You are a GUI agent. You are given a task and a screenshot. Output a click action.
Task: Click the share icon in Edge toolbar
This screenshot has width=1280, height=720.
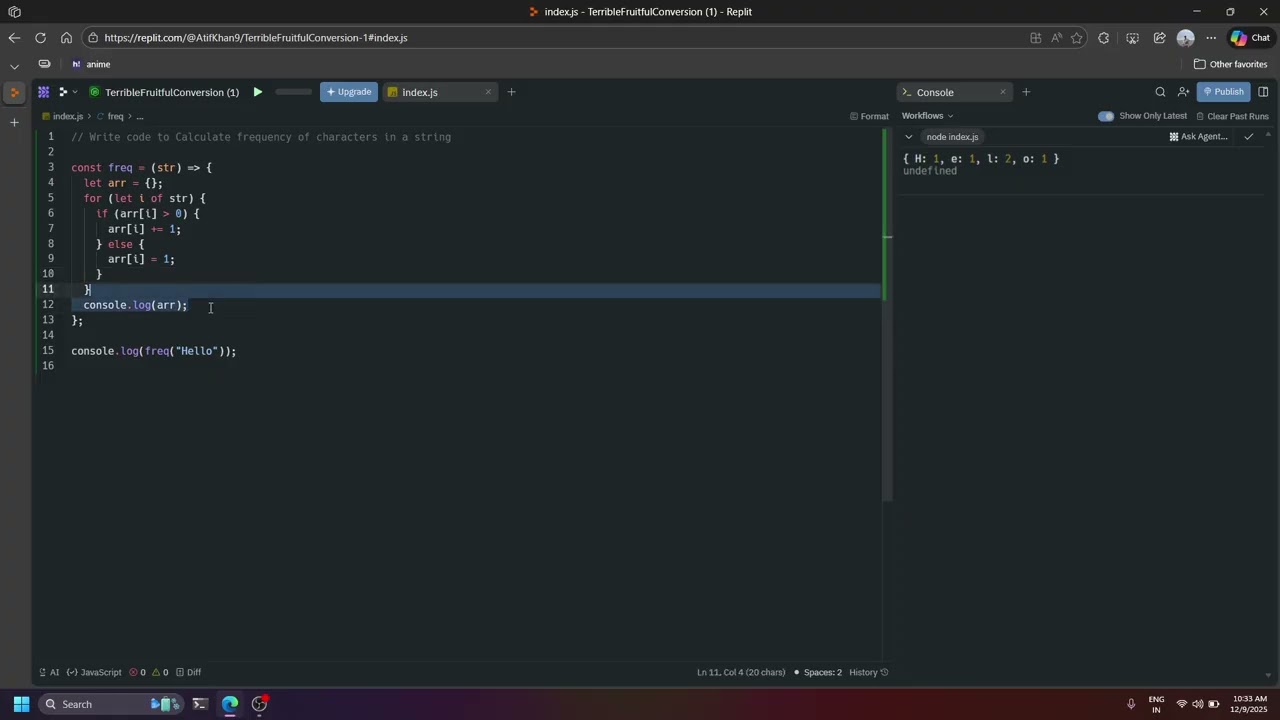[1159, 38]
